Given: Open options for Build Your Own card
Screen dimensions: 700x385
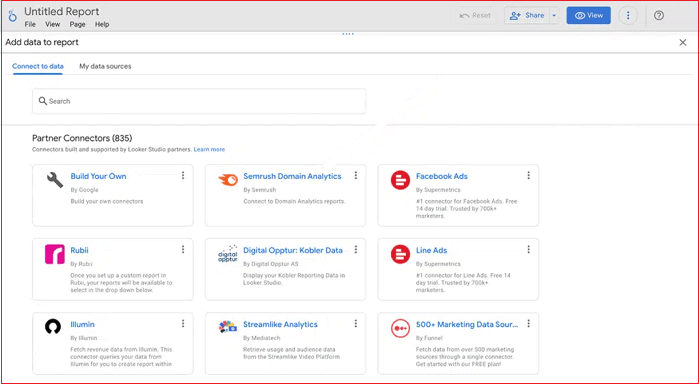Looking at the screenshot, I should [183, 176].
